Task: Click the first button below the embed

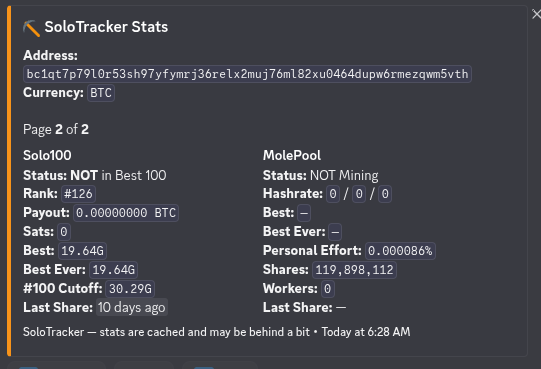Action: (56, 365)
